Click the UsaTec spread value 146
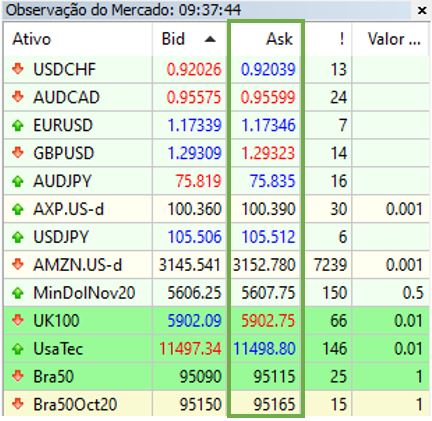This screenshot has height=421, width=432. coord(335,349)
